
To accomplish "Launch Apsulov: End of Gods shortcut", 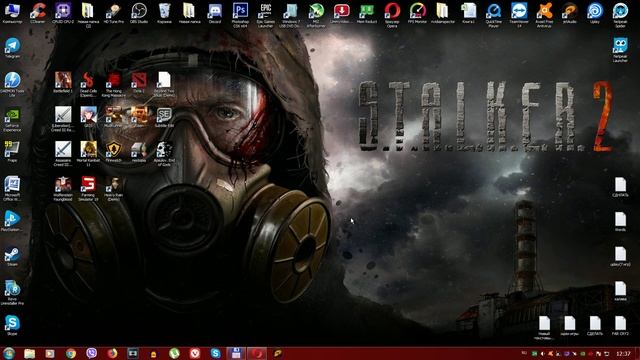I will pyautogui.click(x=164, y=153).
